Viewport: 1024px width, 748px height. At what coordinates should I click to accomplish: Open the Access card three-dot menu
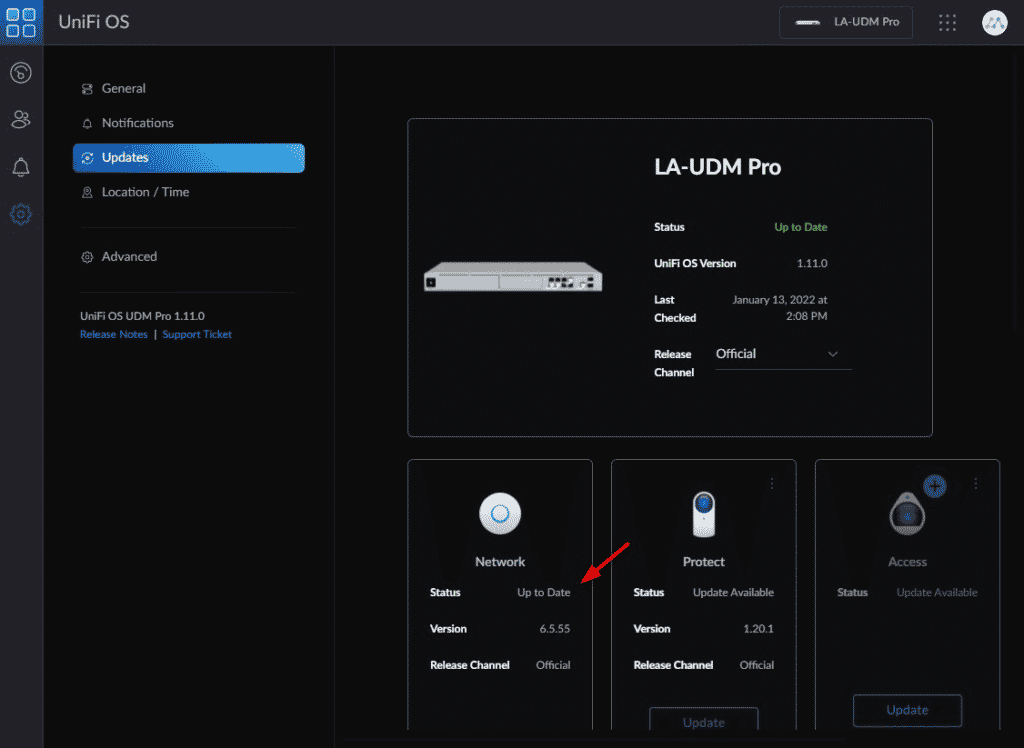976,483
